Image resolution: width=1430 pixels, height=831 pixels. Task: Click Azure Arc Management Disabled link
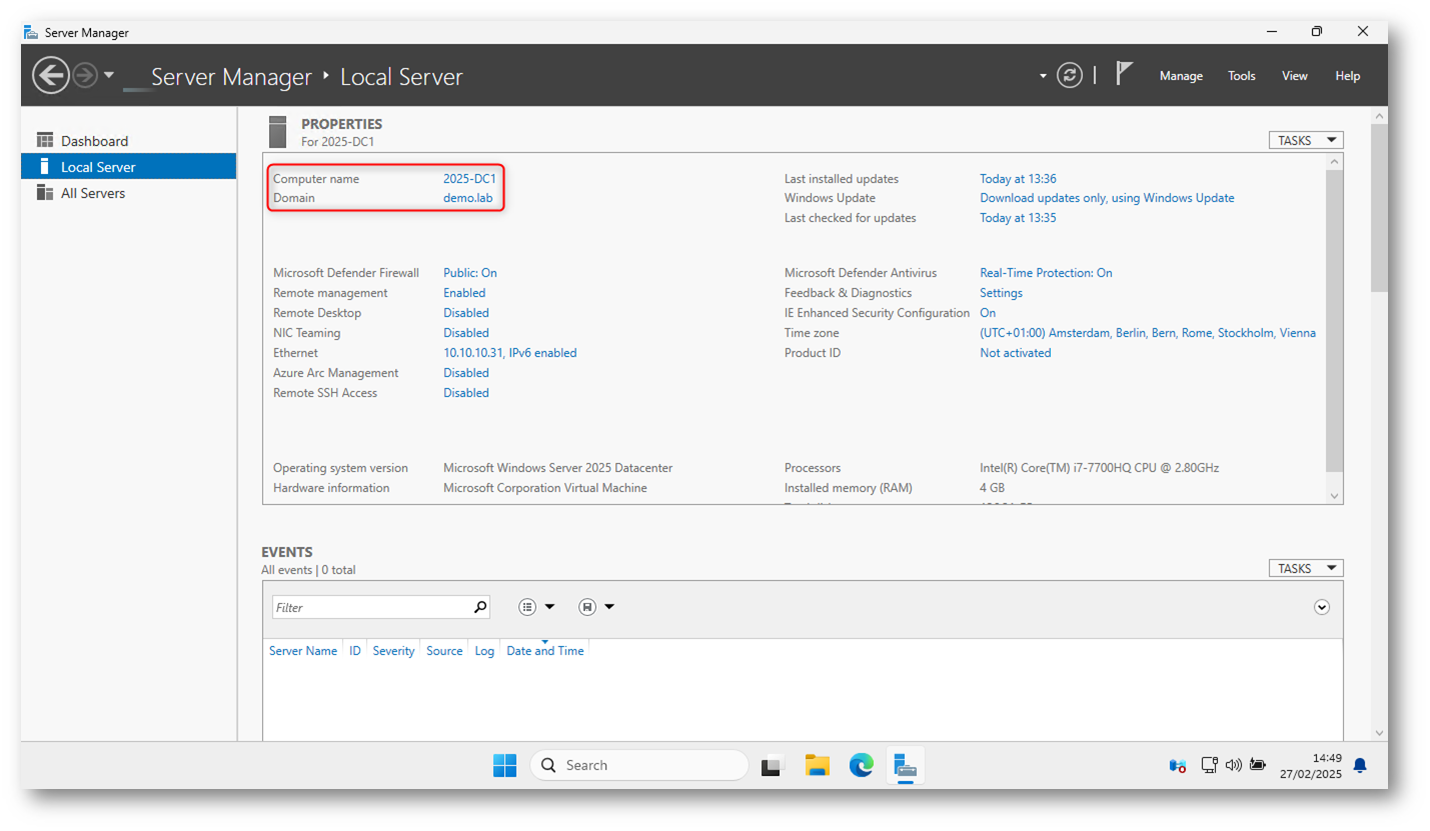click(466, 373)
